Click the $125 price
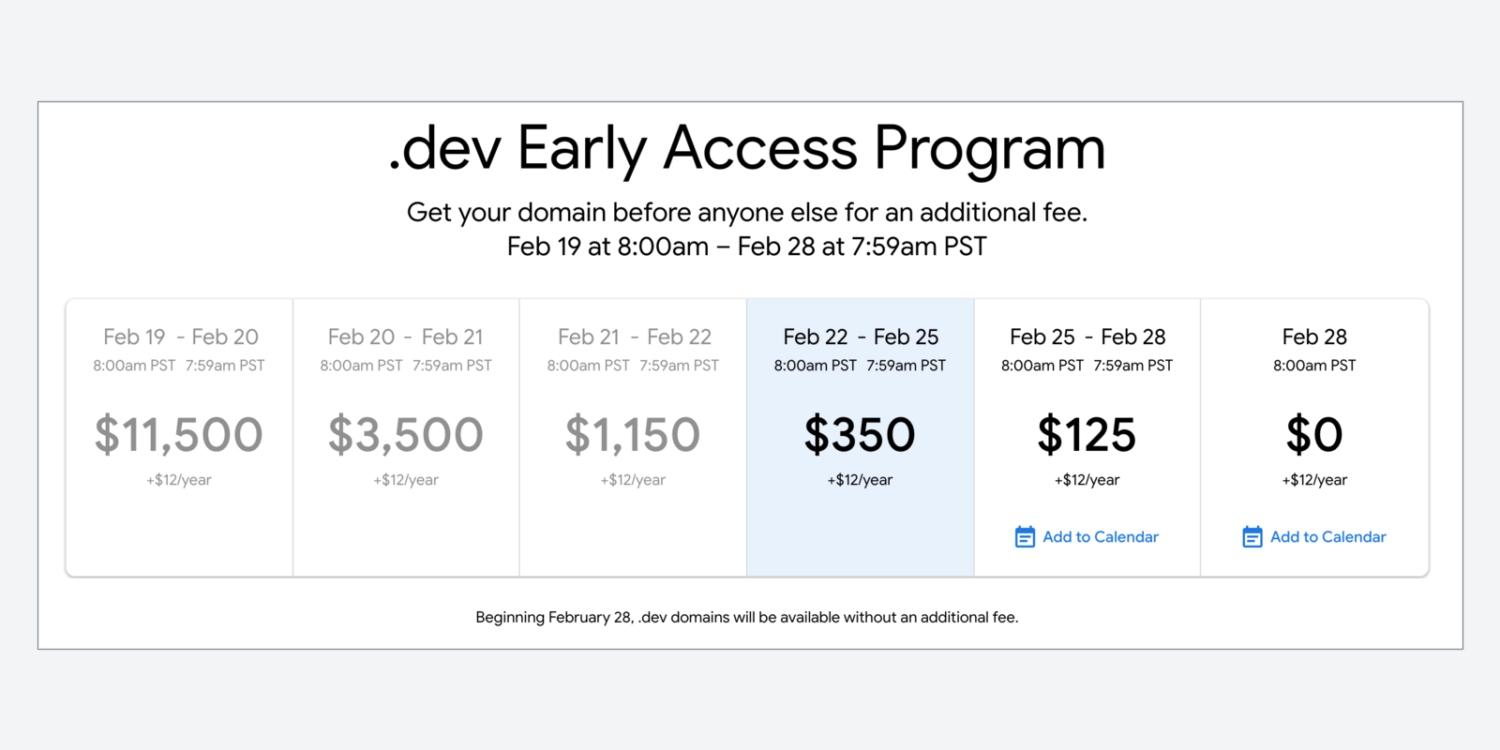Viewport: 1500px width, 750px height. click(x=1087, y=434)
